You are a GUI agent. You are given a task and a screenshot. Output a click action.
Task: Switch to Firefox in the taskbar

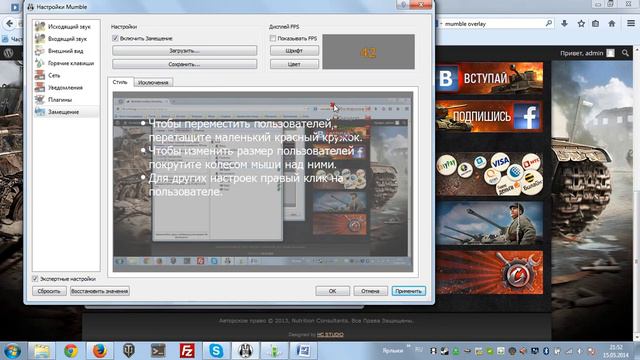[100, 351]
